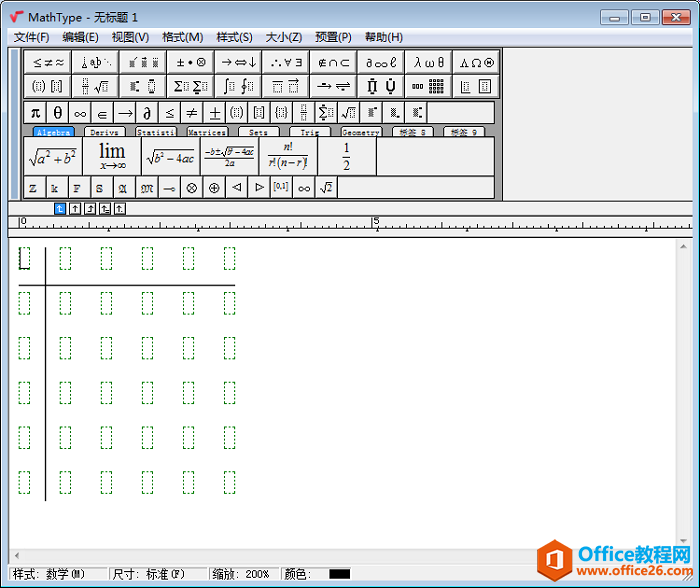Insert square root template from small bar

click(x=349, y=113)
